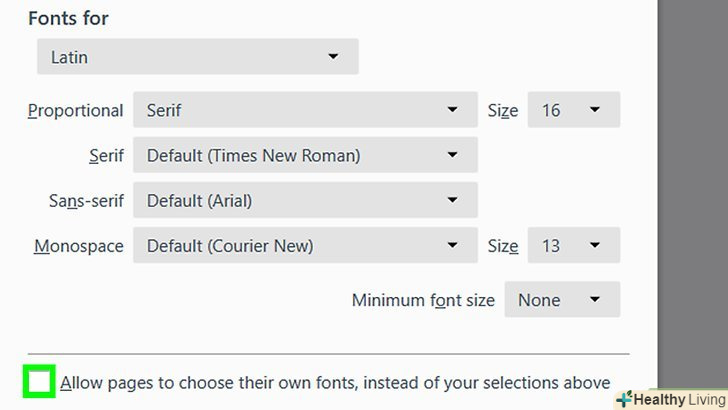Click the Sans-serif label text
The height and width of the screenshot is (410, 728).
coord(86,201)
